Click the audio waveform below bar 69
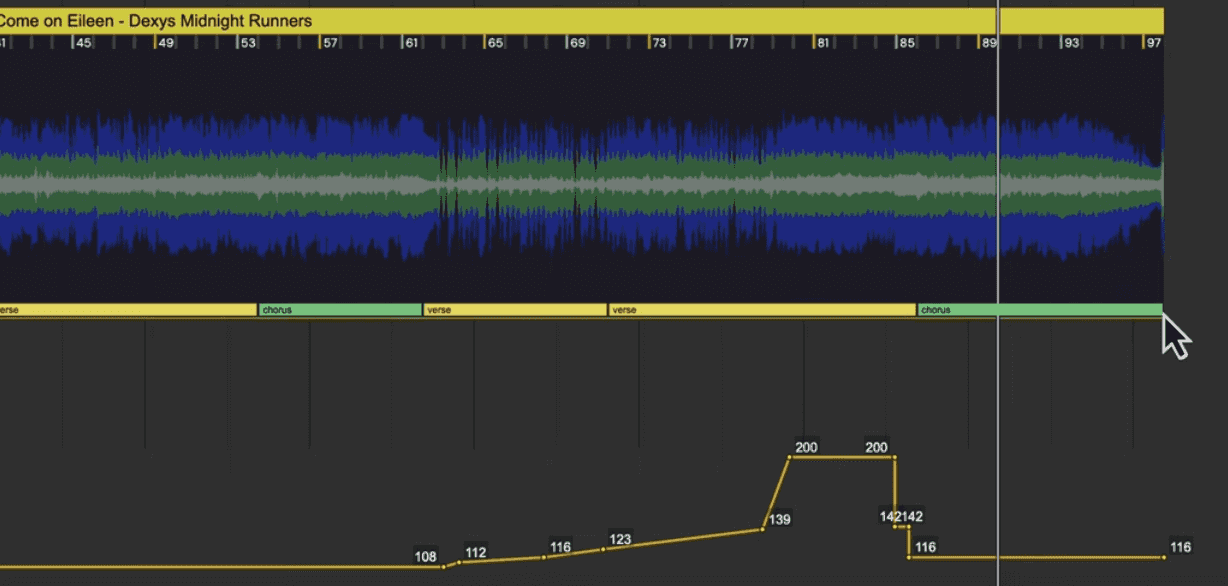1228x586 pixels. point(577,185)
